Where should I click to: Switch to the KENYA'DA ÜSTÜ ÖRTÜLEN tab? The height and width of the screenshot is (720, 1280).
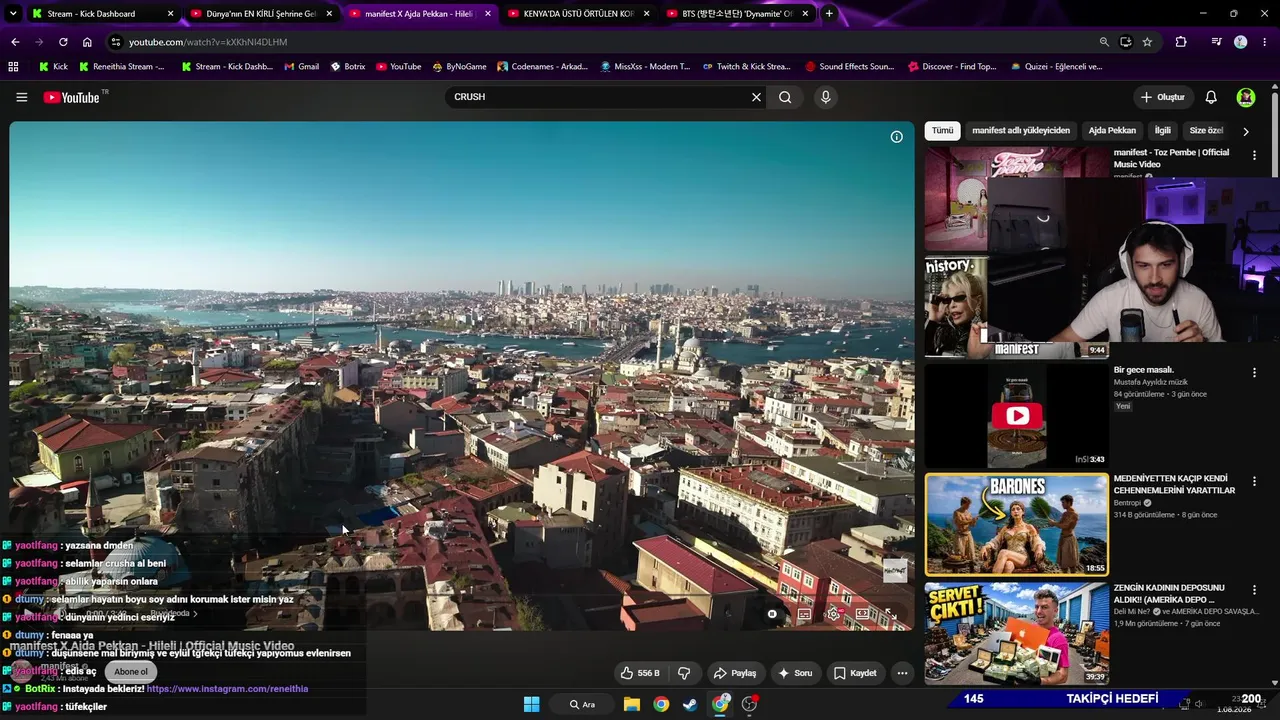pos(578,14)
